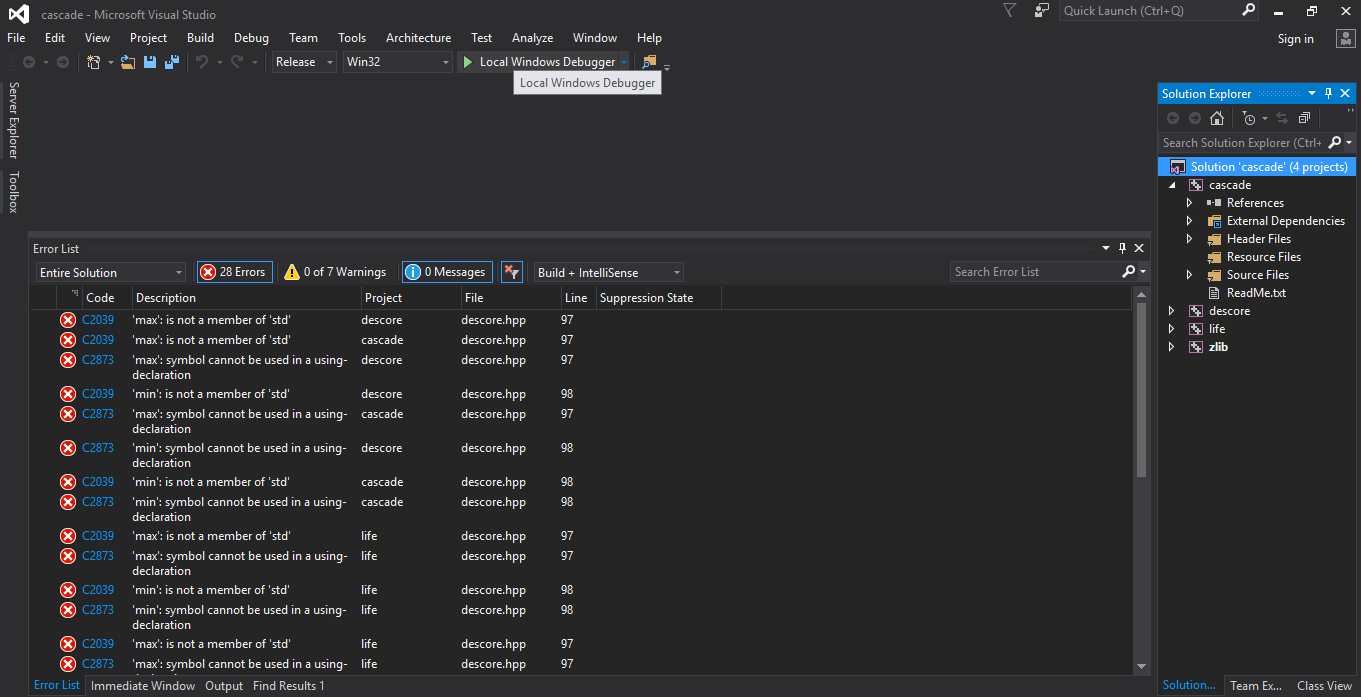The height and width of the screenshot is (697, 1361).
Task: Sort errors by the Project column header
Action: 411,298
